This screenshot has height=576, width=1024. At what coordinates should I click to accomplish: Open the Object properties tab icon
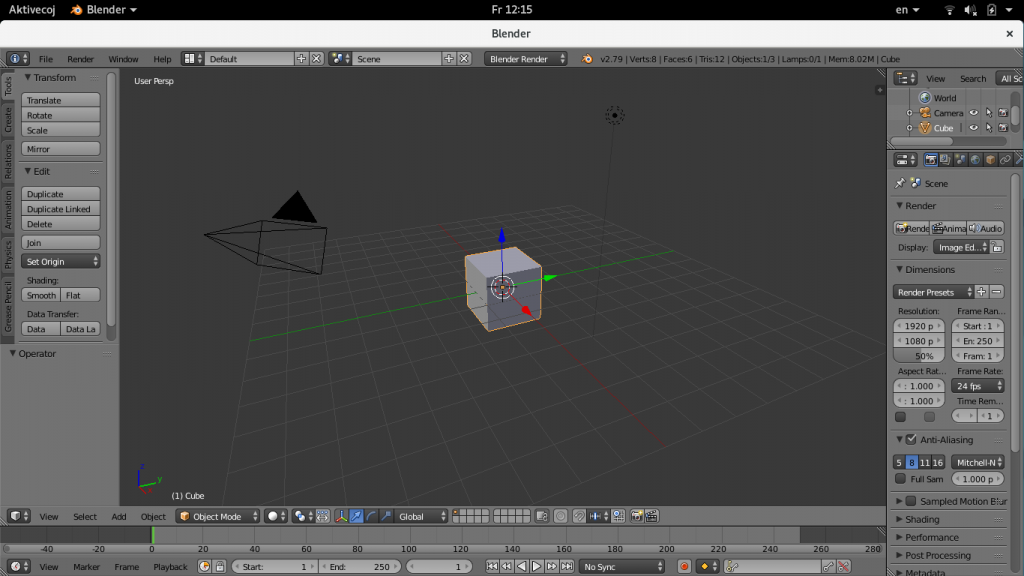coord(990,159)
